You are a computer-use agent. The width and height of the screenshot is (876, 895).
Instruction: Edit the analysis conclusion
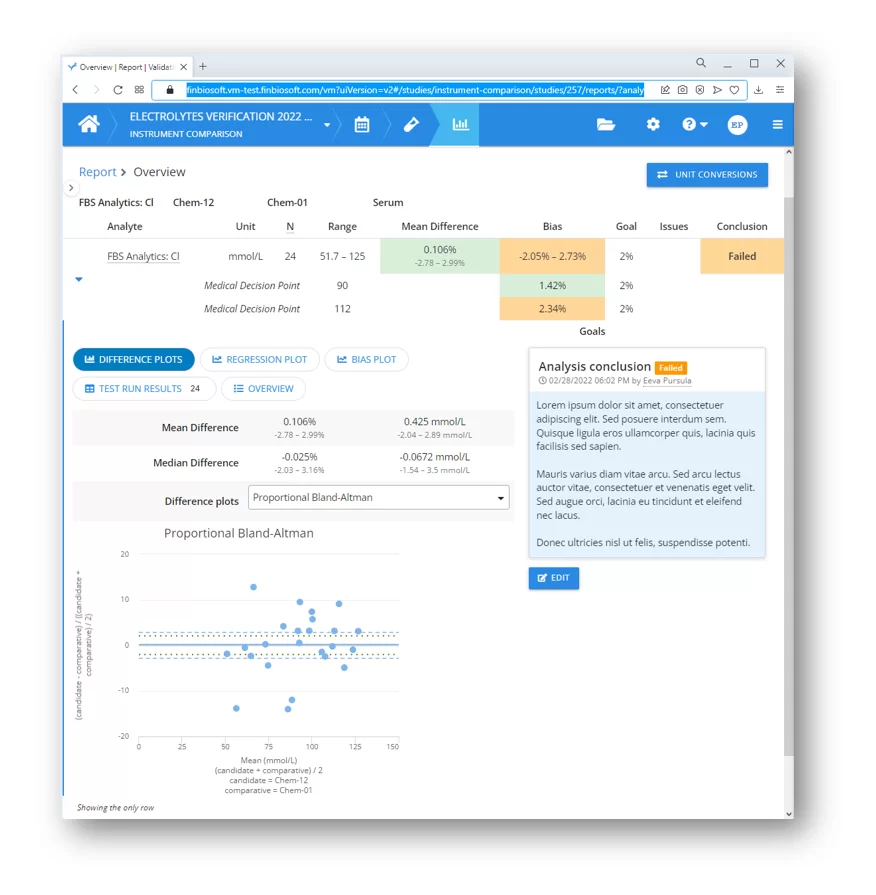coord(553,578)
